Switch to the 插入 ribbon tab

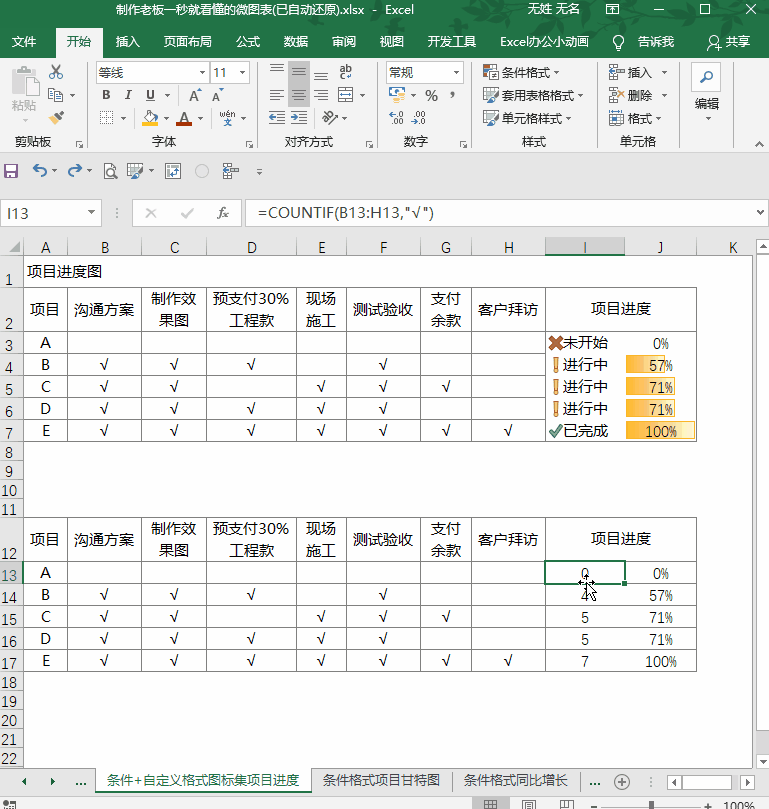(x=127, y=41)
